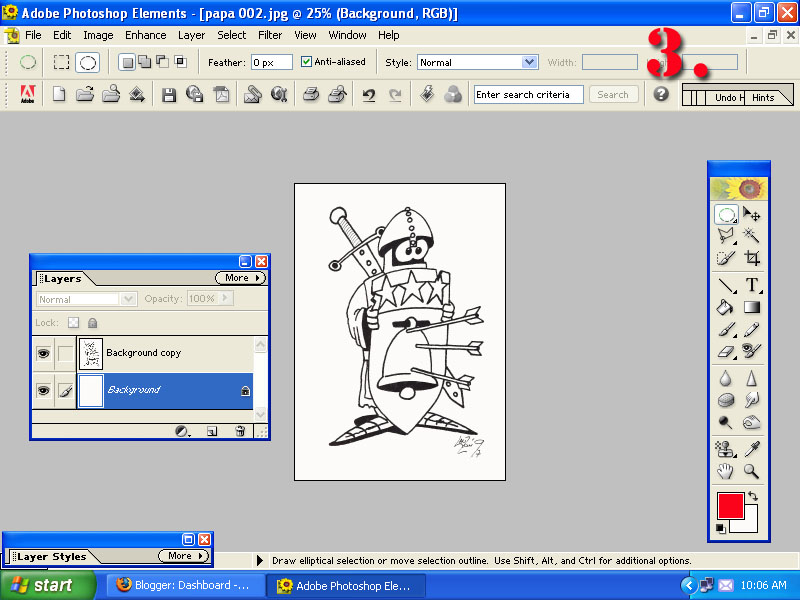This screenshot has width=800, height=600.
Task: Choose Add to Selection mode
Action: pyautogui.click(x=145, y=62)
